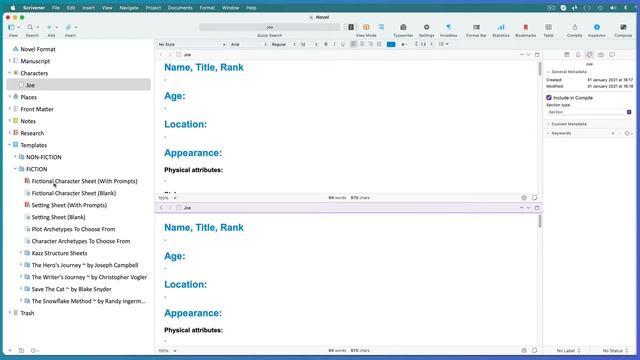Uncheck Include in Compile
640x360 pixels.
(x=549, y=98)
